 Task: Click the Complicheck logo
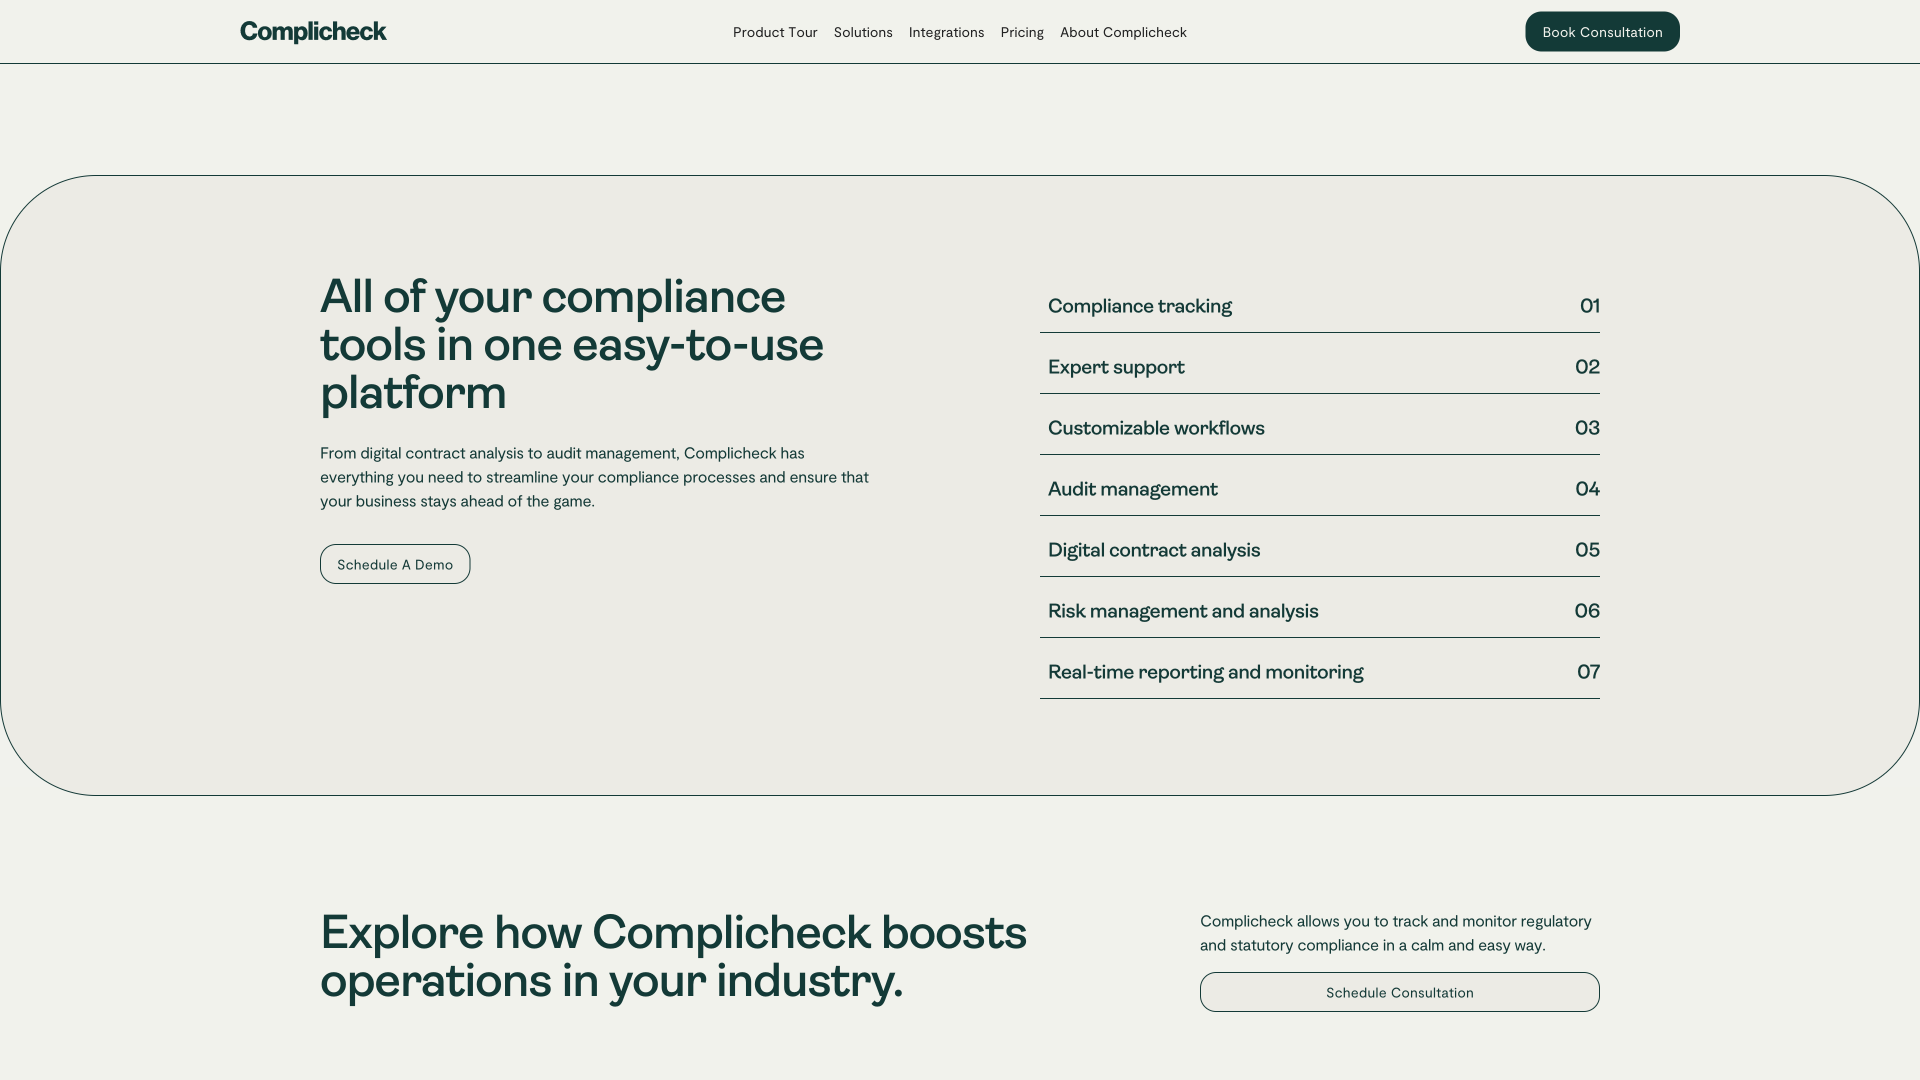pos(313,32)
